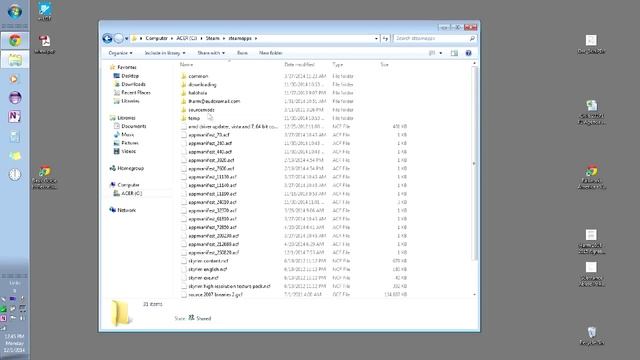The image size is (640, 360).
Task: Click the ACER (C:) segment in the address bar
Action: [187, 38]
